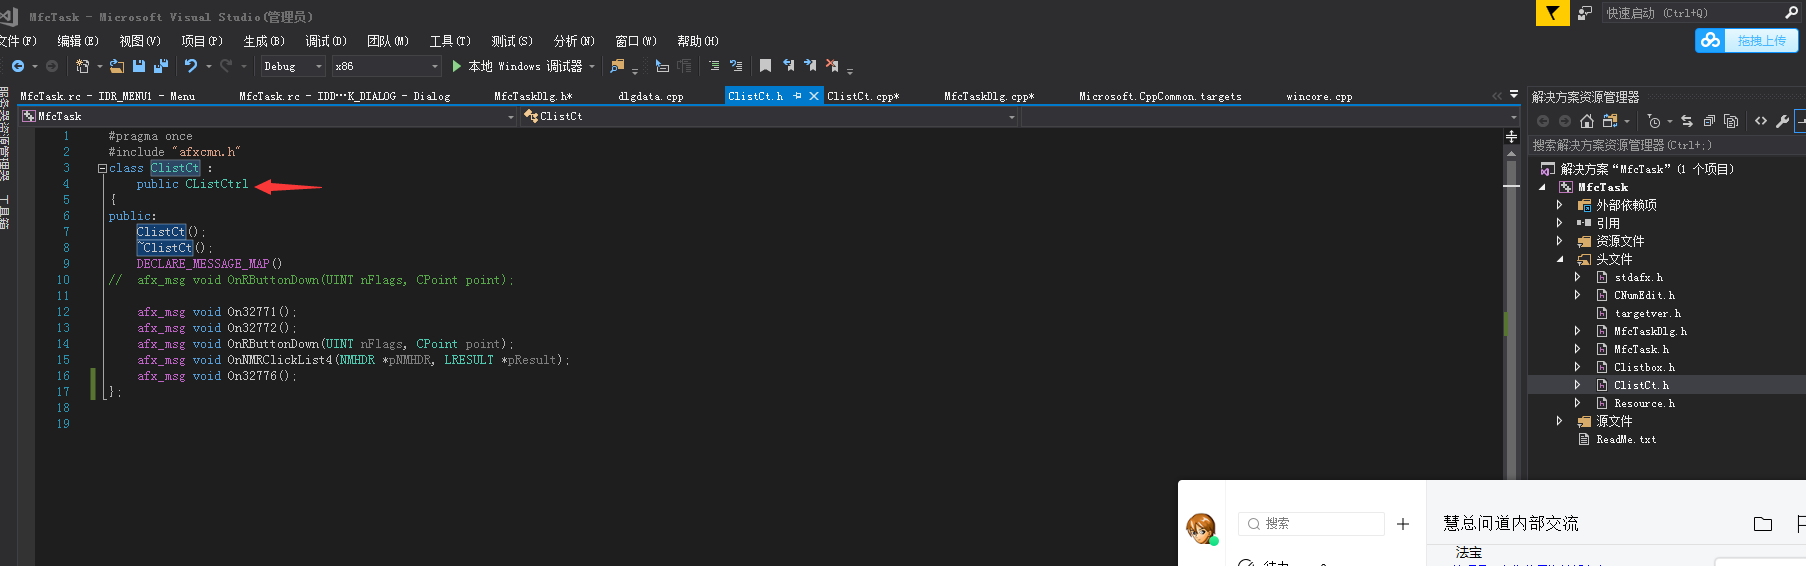Image resolution: width=1806 pixels, height=566 pixels.
Task: Close the ClistCt.h tab
Action: 814,96
